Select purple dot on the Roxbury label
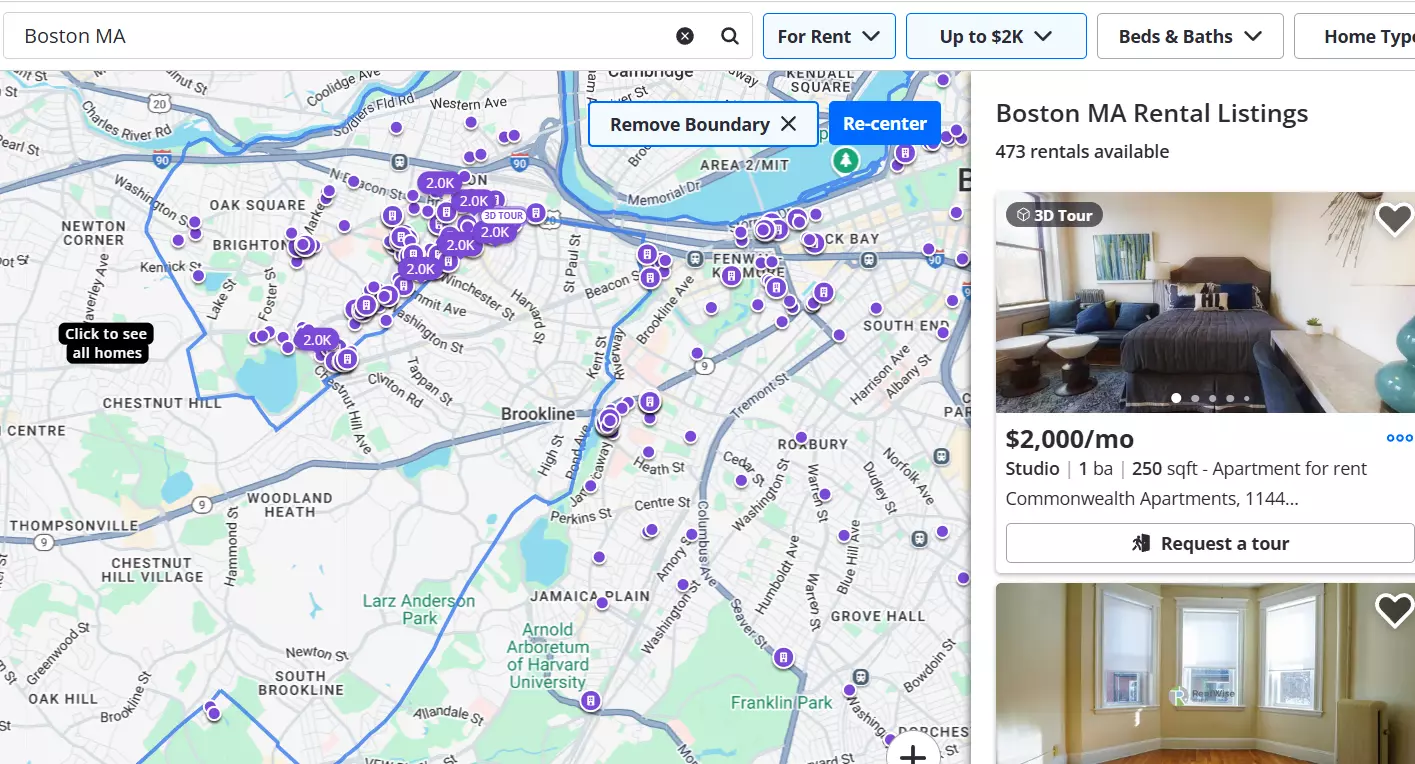Image resolution: width=1415 pixels, height=764 pixels. (799, 435)
